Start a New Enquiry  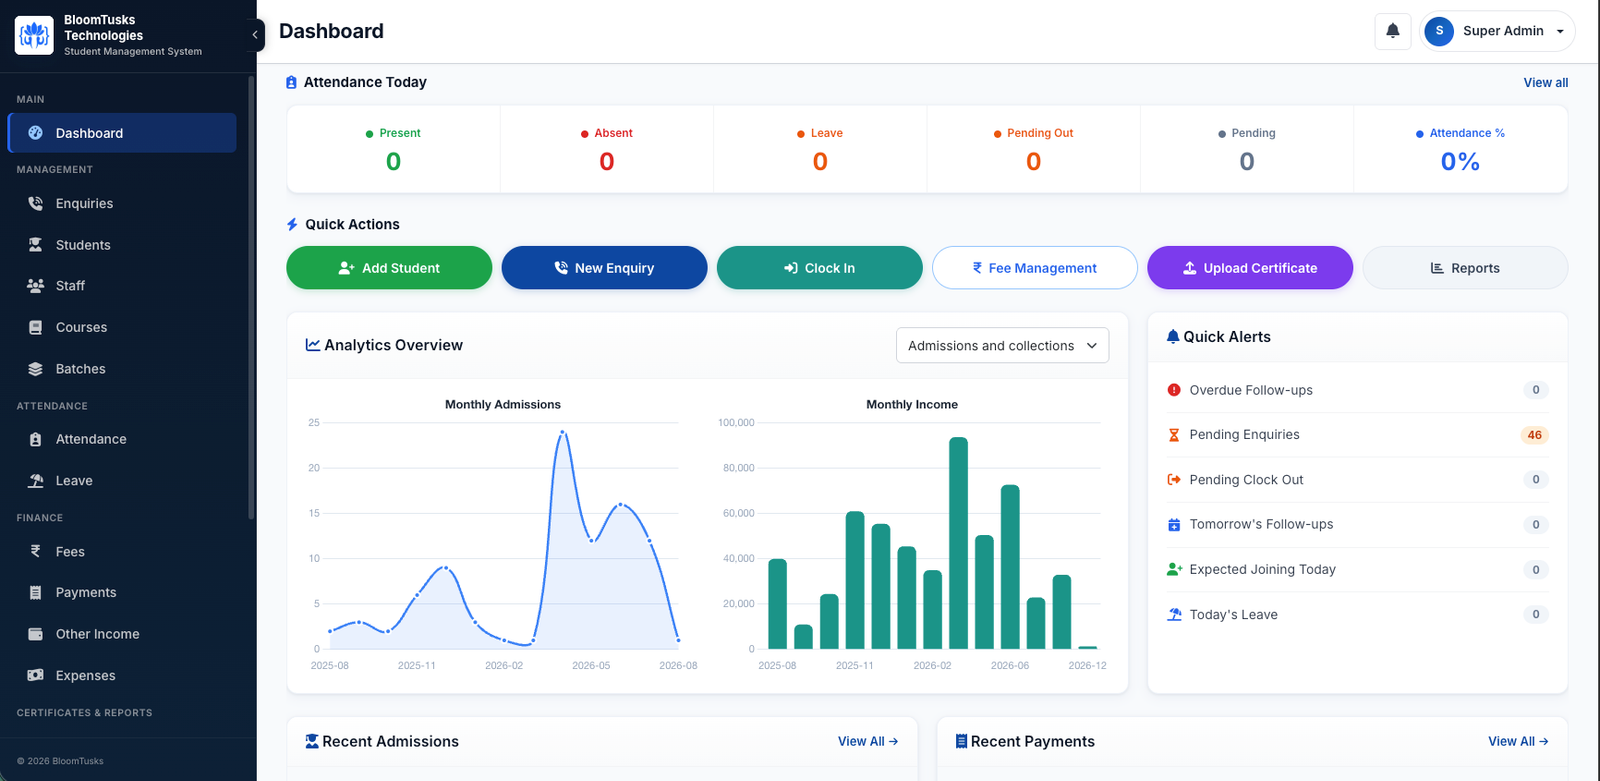point(604,268)
